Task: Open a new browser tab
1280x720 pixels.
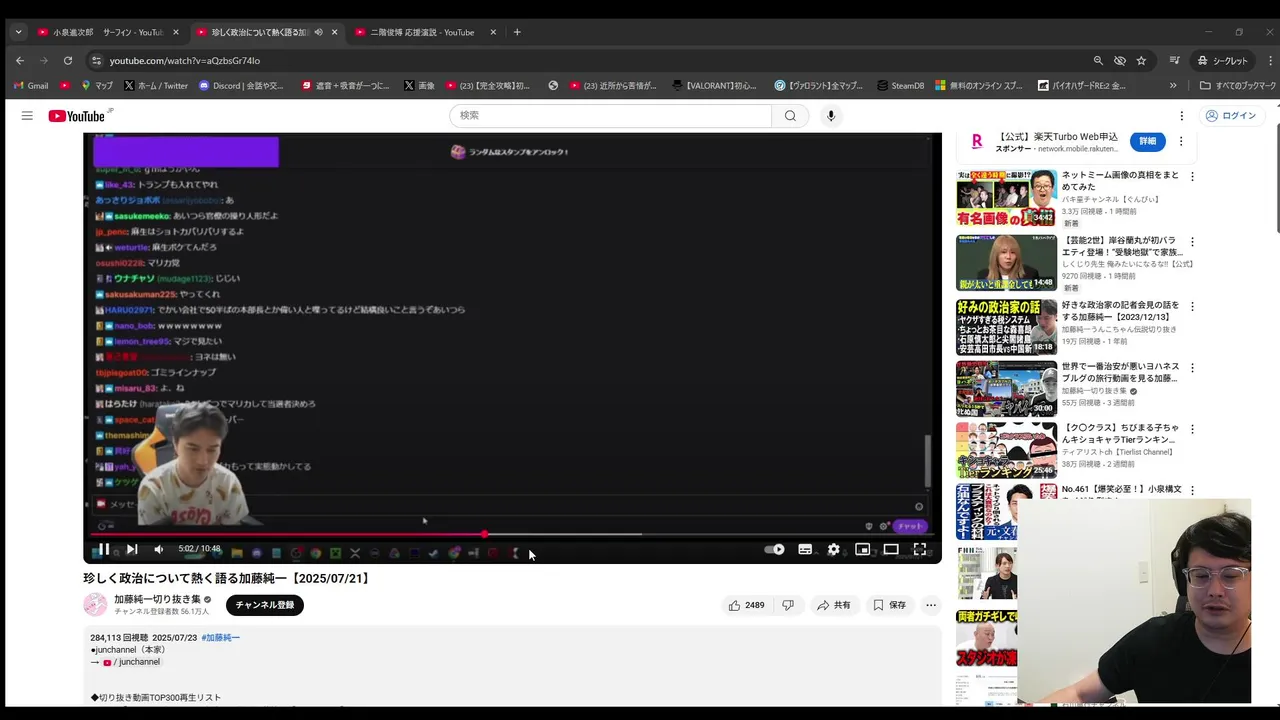Action: [517, 32]
